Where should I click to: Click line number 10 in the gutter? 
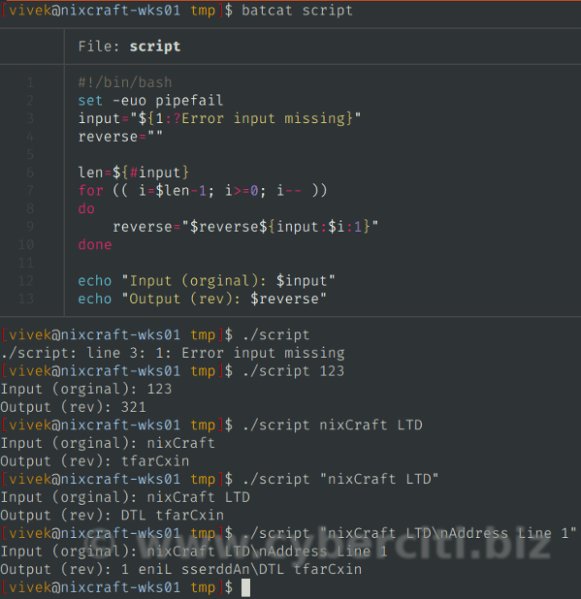(26, 244)
